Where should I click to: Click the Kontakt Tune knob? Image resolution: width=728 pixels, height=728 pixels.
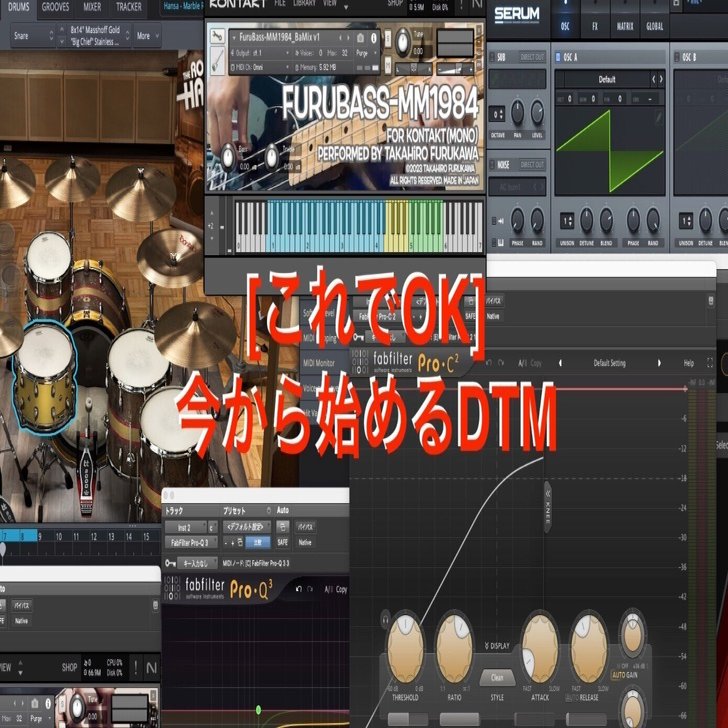point(403,42)
